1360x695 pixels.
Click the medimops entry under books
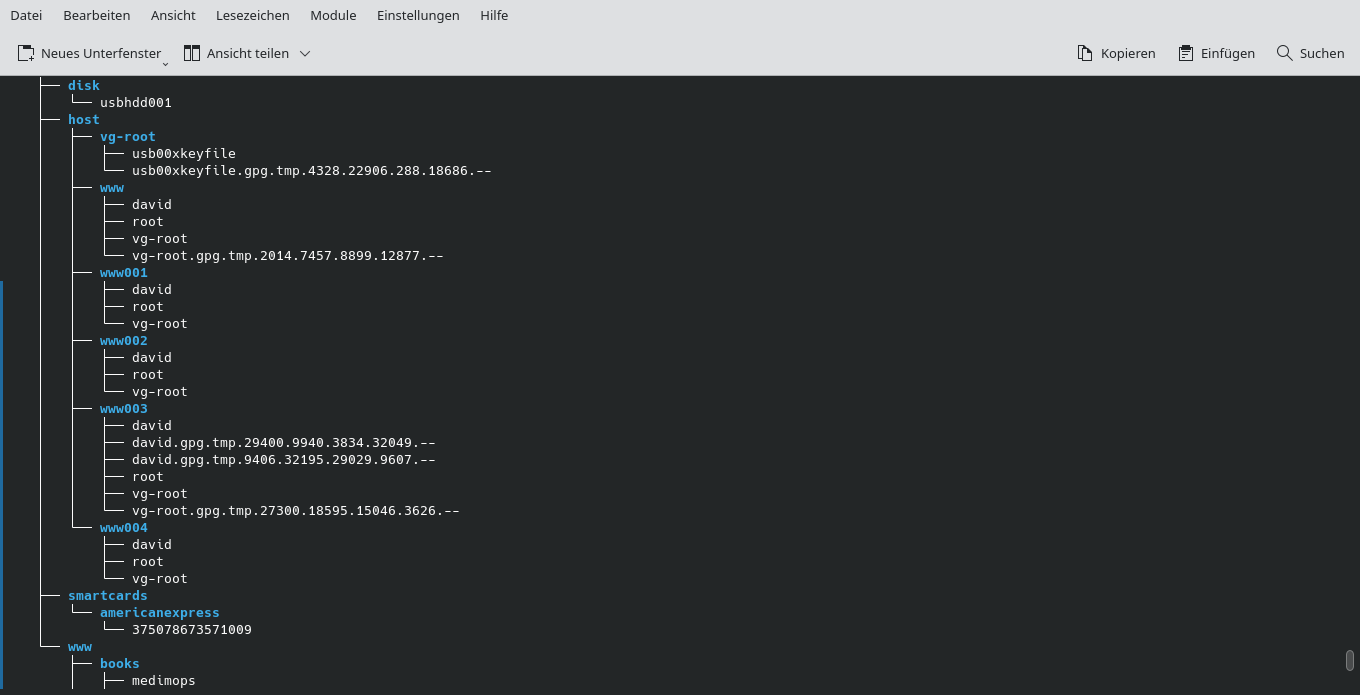point(164,680)
